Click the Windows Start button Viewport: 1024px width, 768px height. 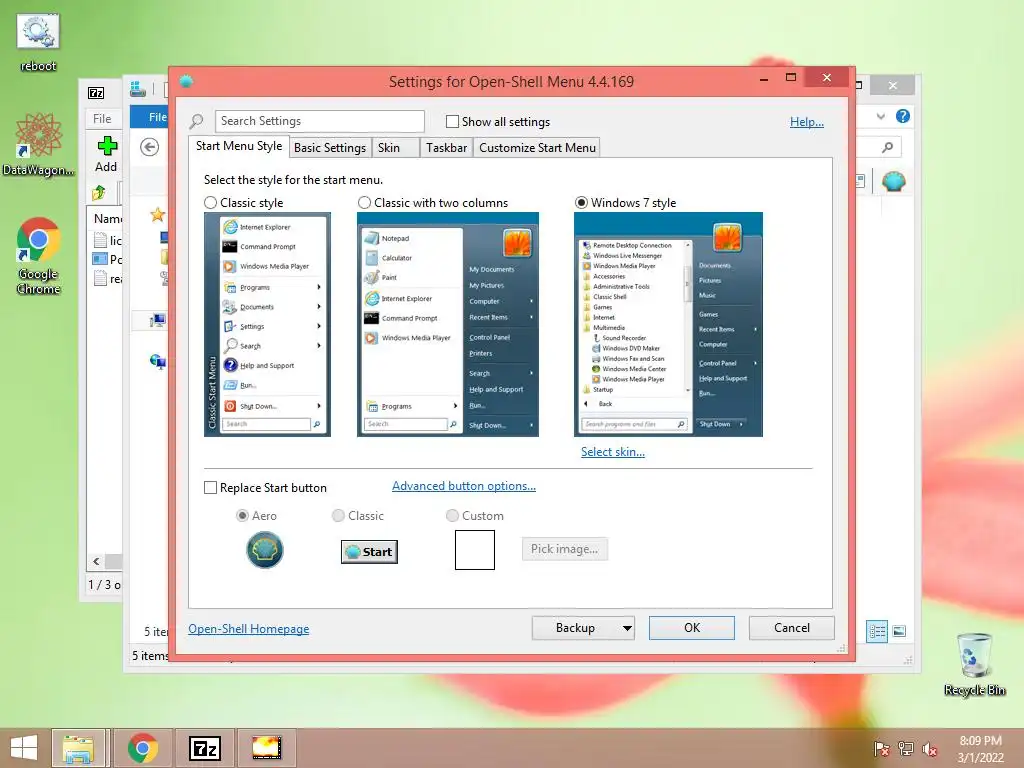click(24, 748)
